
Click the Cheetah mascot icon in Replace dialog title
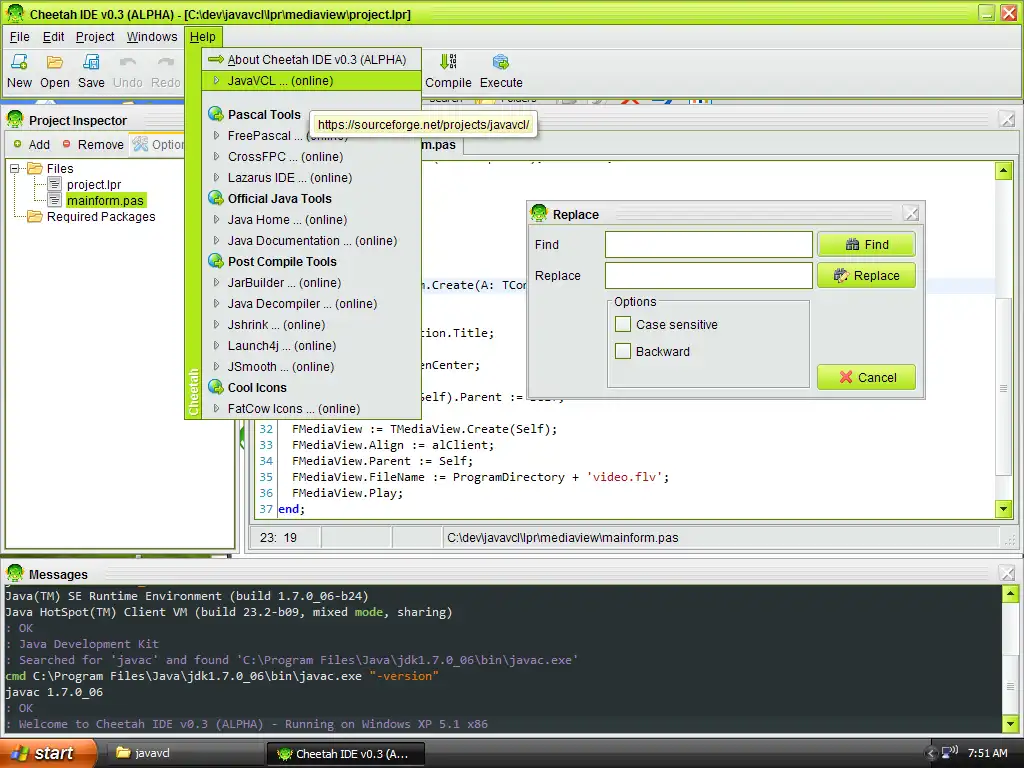539,214
